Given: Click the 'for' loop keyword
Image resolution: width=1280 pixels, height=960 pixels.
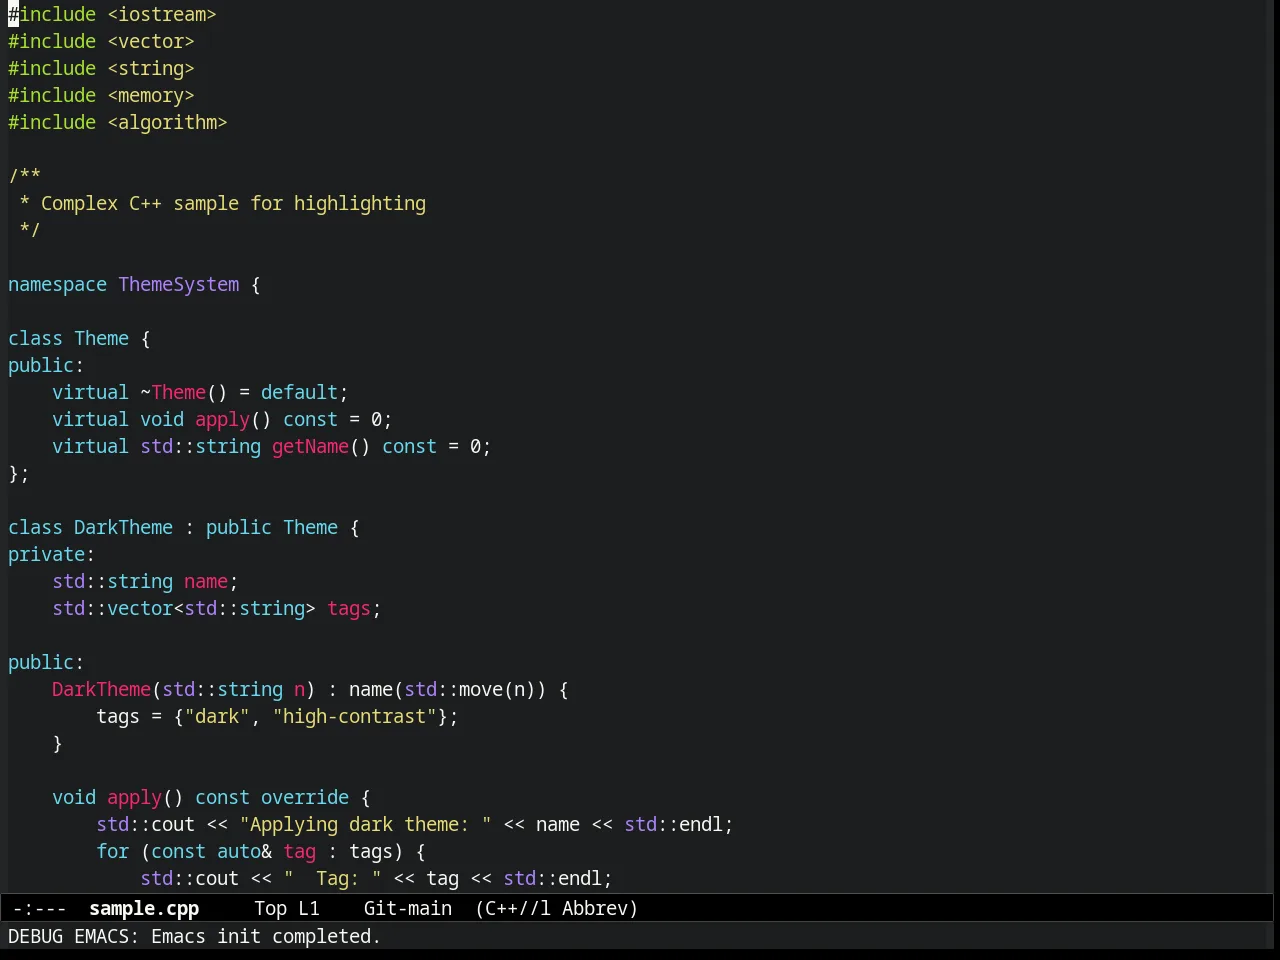Looking at the screenshot, I should tap(112, 851).
